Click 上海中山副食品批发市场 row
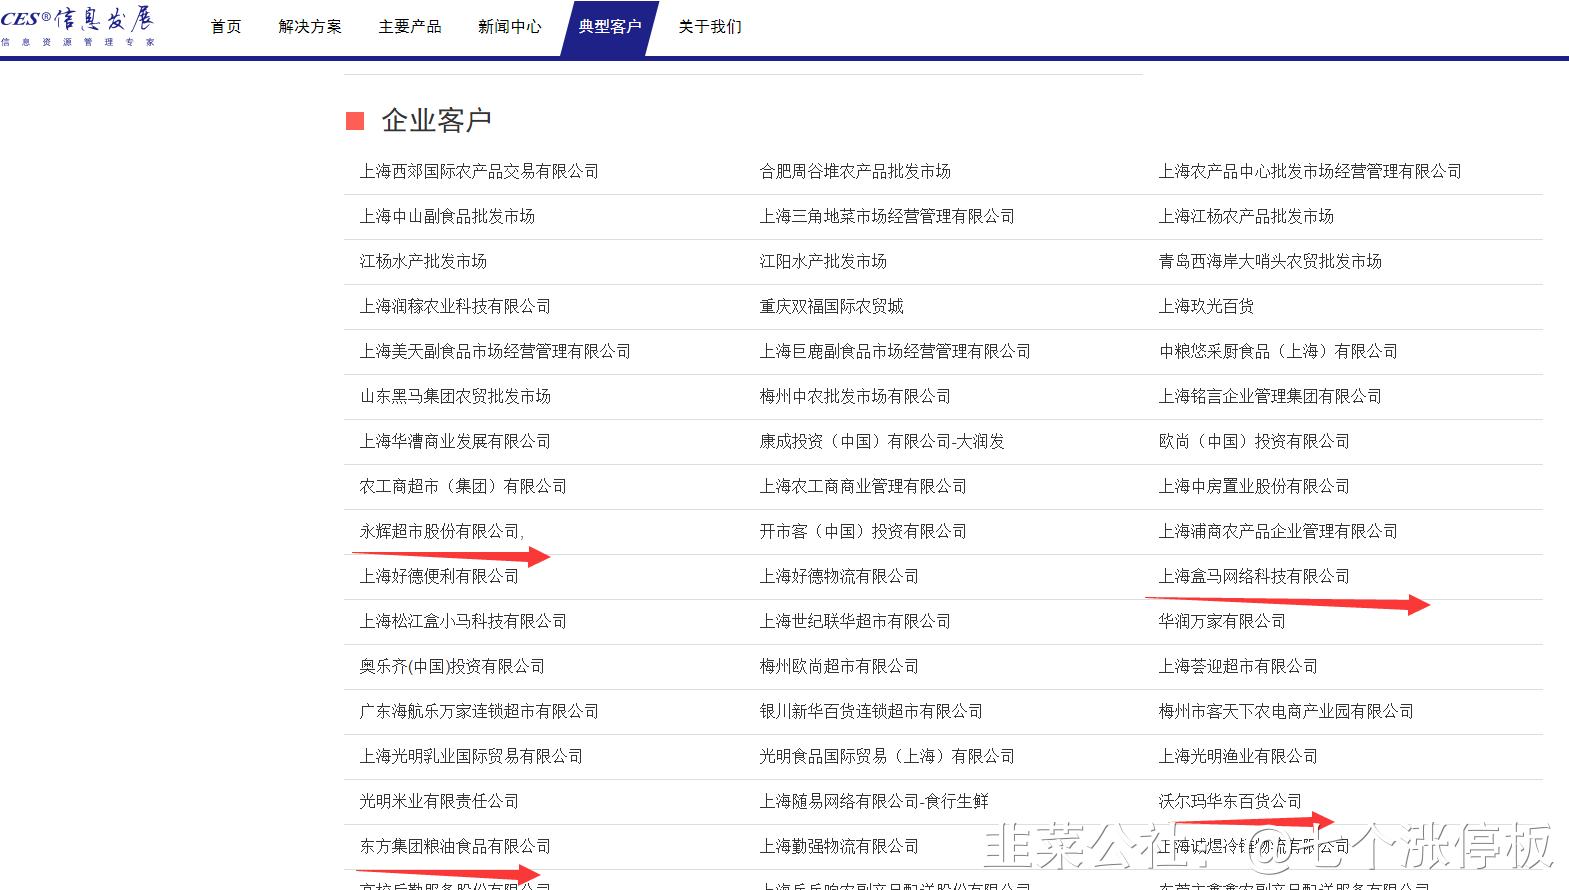Viewport: 1569px width, 890px height. point(447,217)
